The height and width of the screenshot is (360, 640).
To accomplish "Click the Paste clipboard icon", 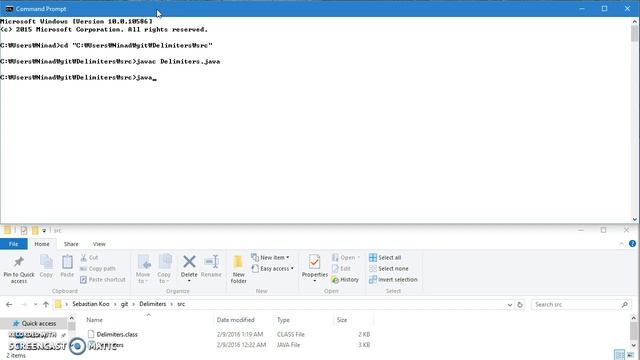I will [67, 262].
